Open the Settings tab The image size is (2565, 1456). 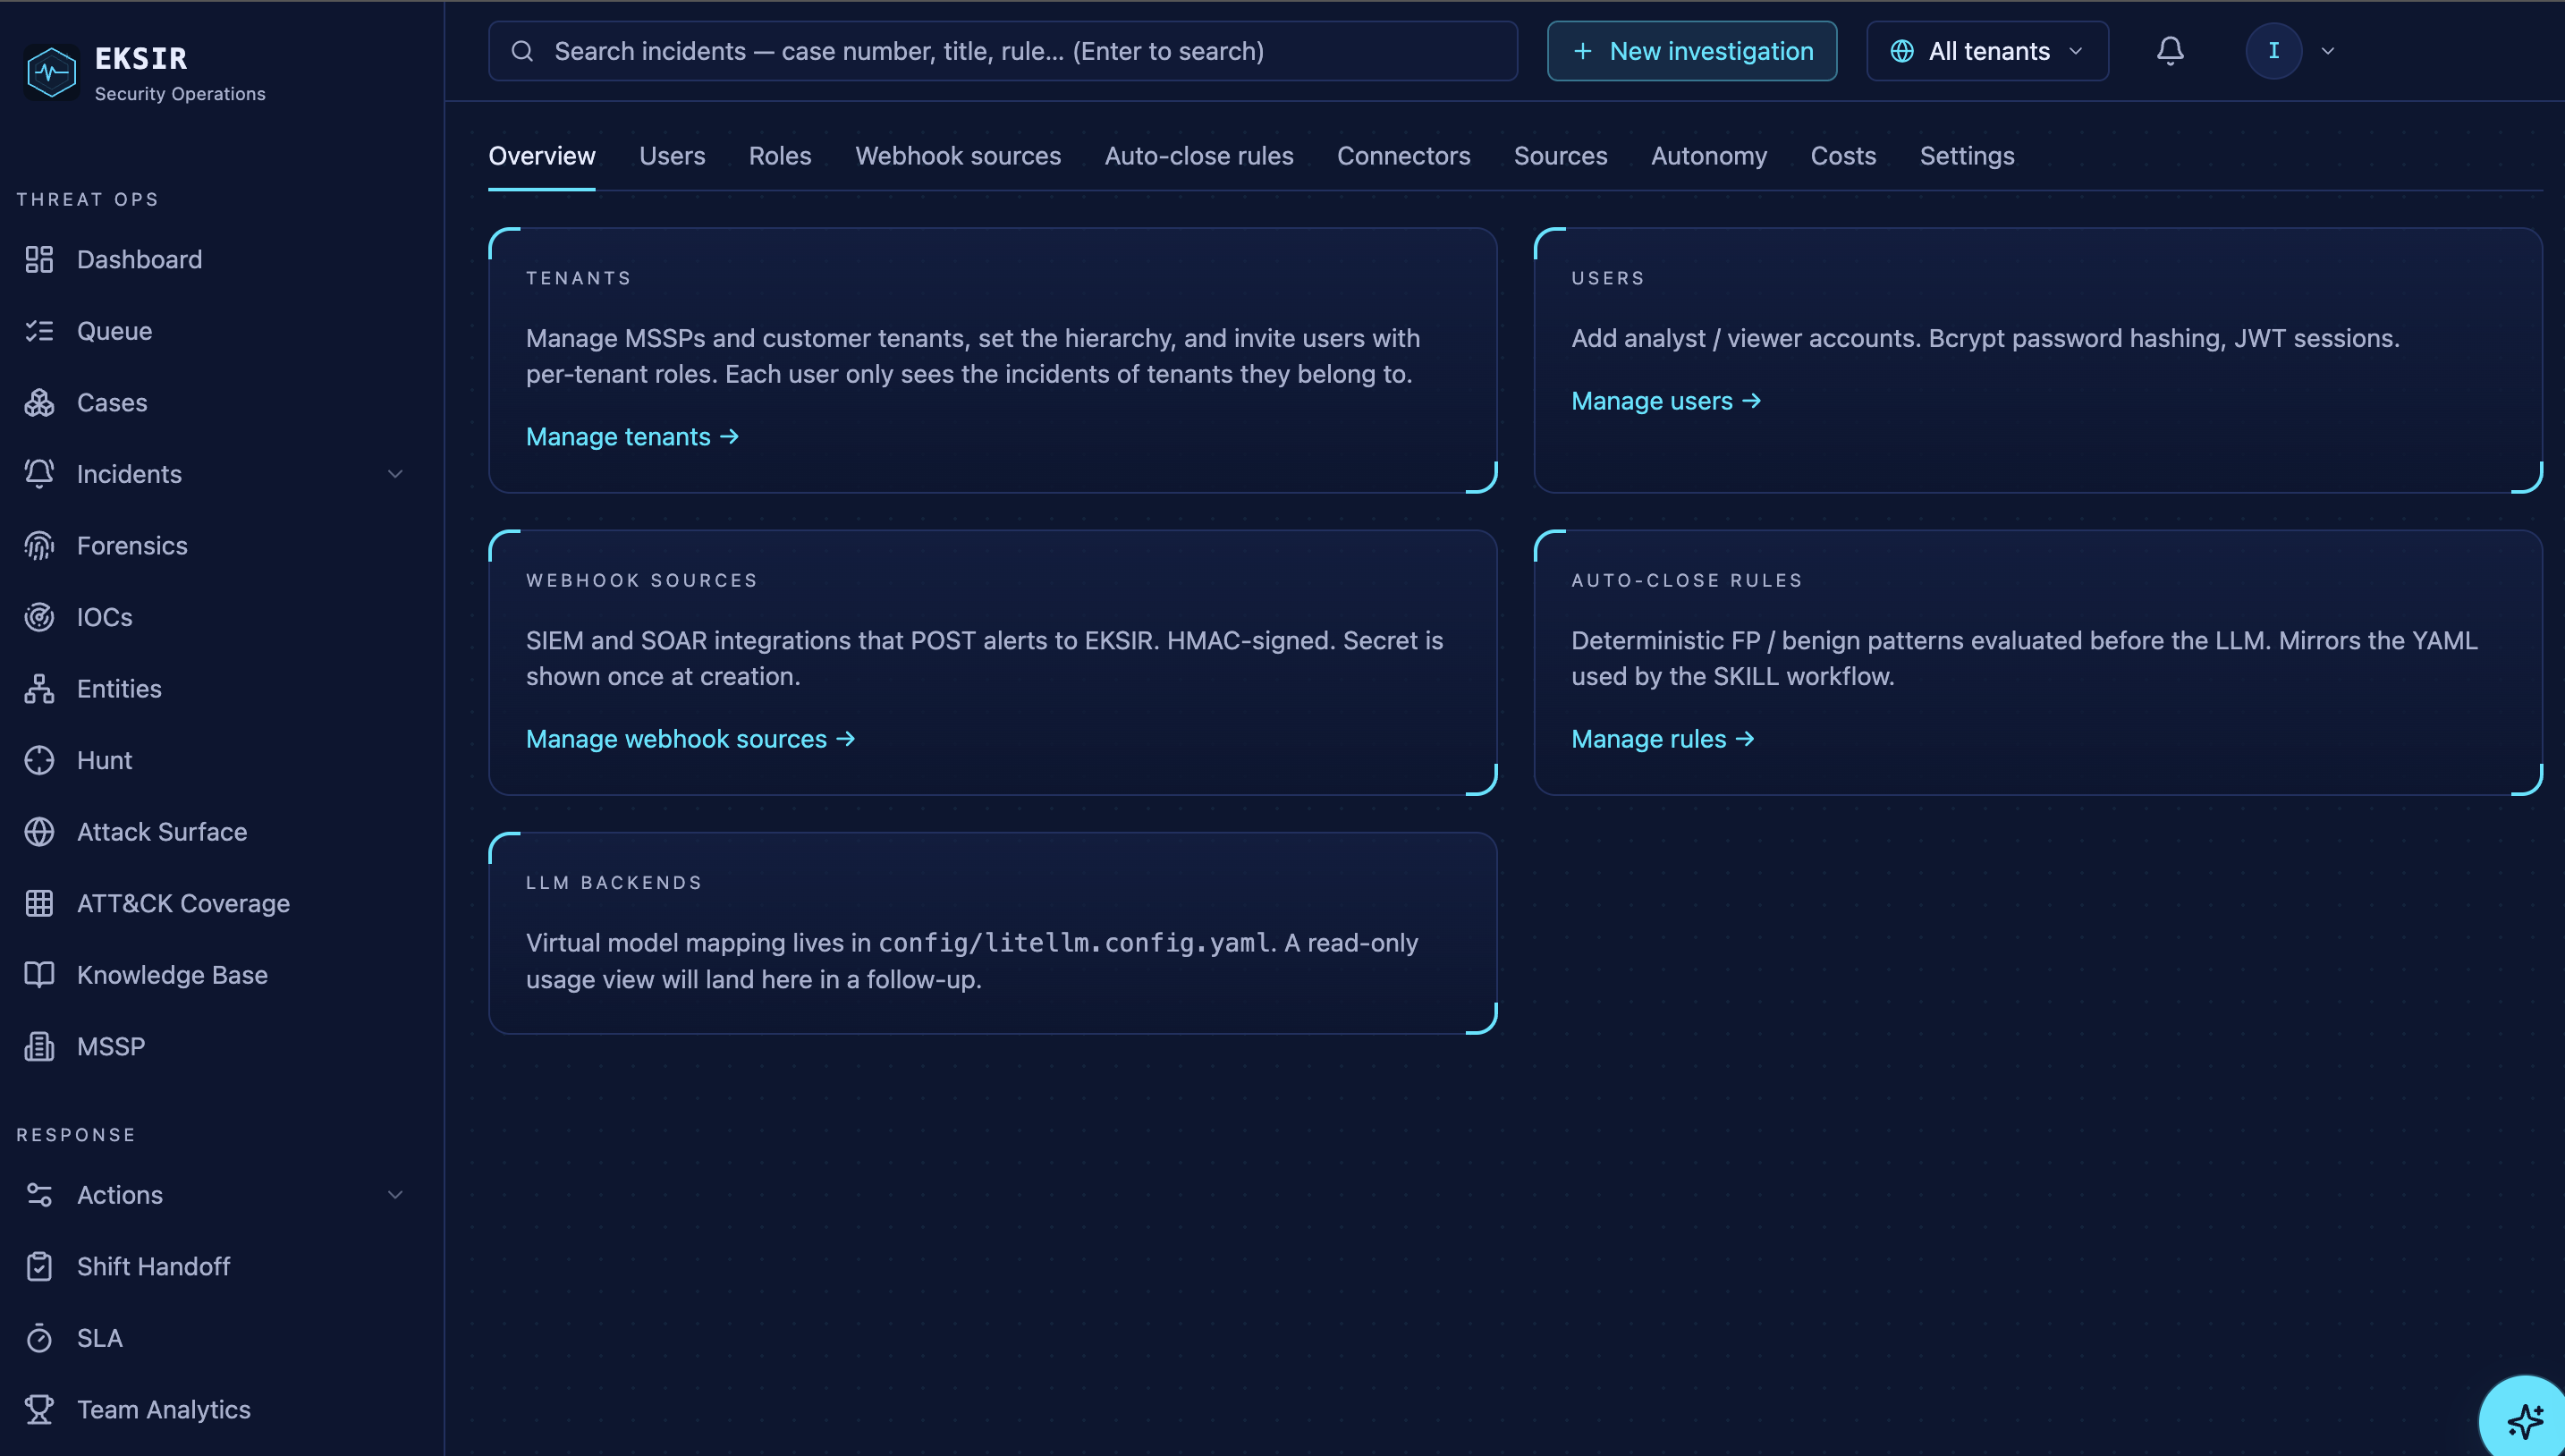coord(1967,156)
